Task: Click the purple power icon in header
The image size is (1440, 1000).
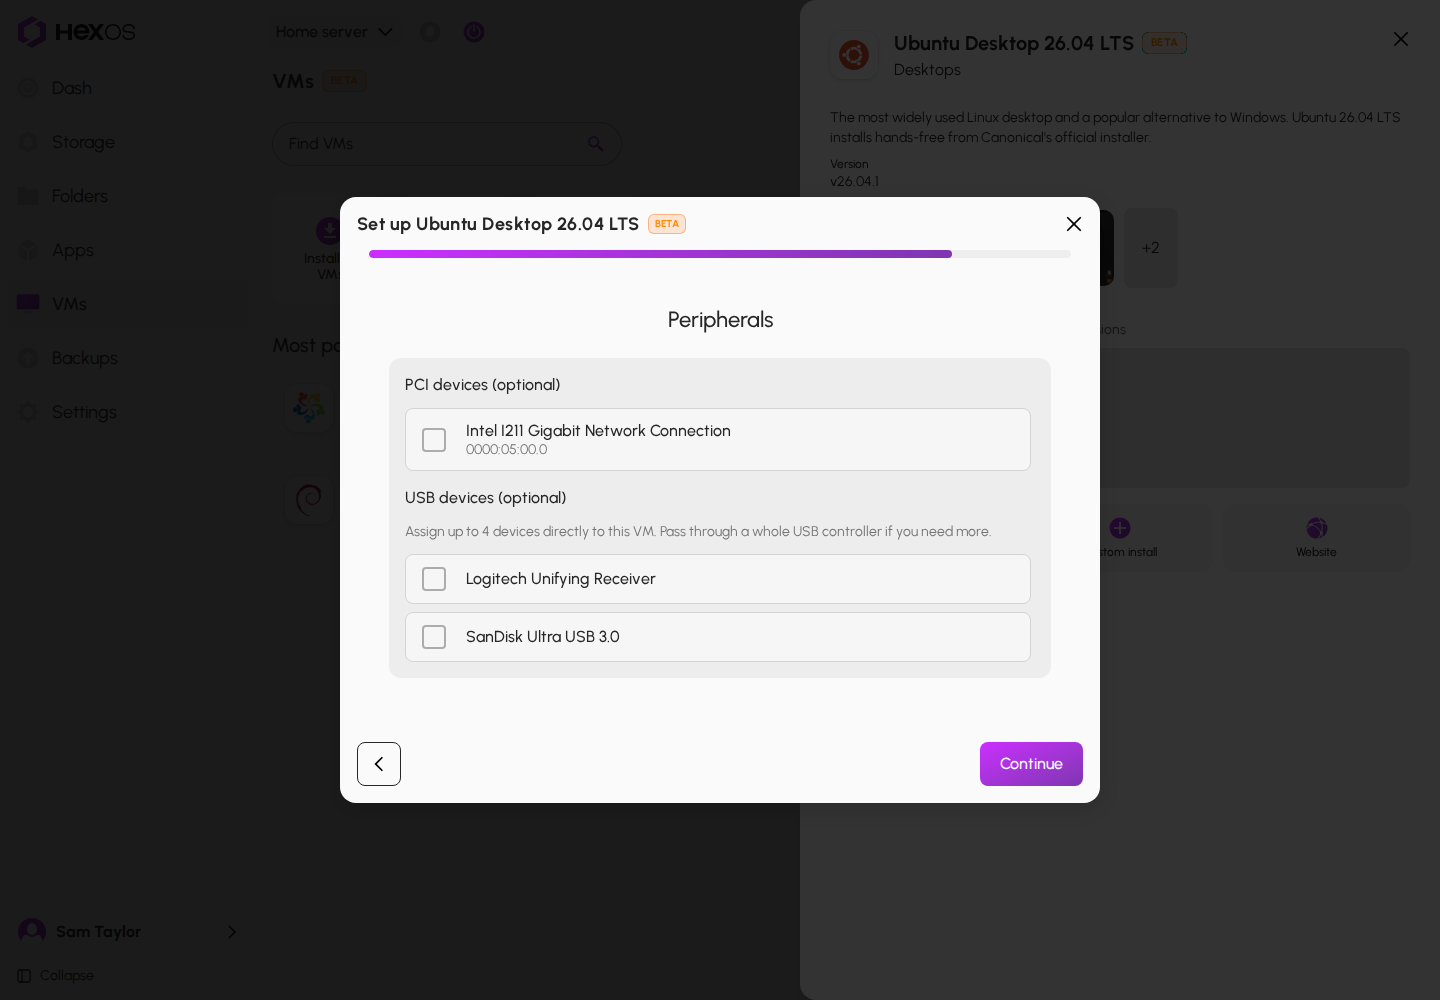Action: pos(474,32)
